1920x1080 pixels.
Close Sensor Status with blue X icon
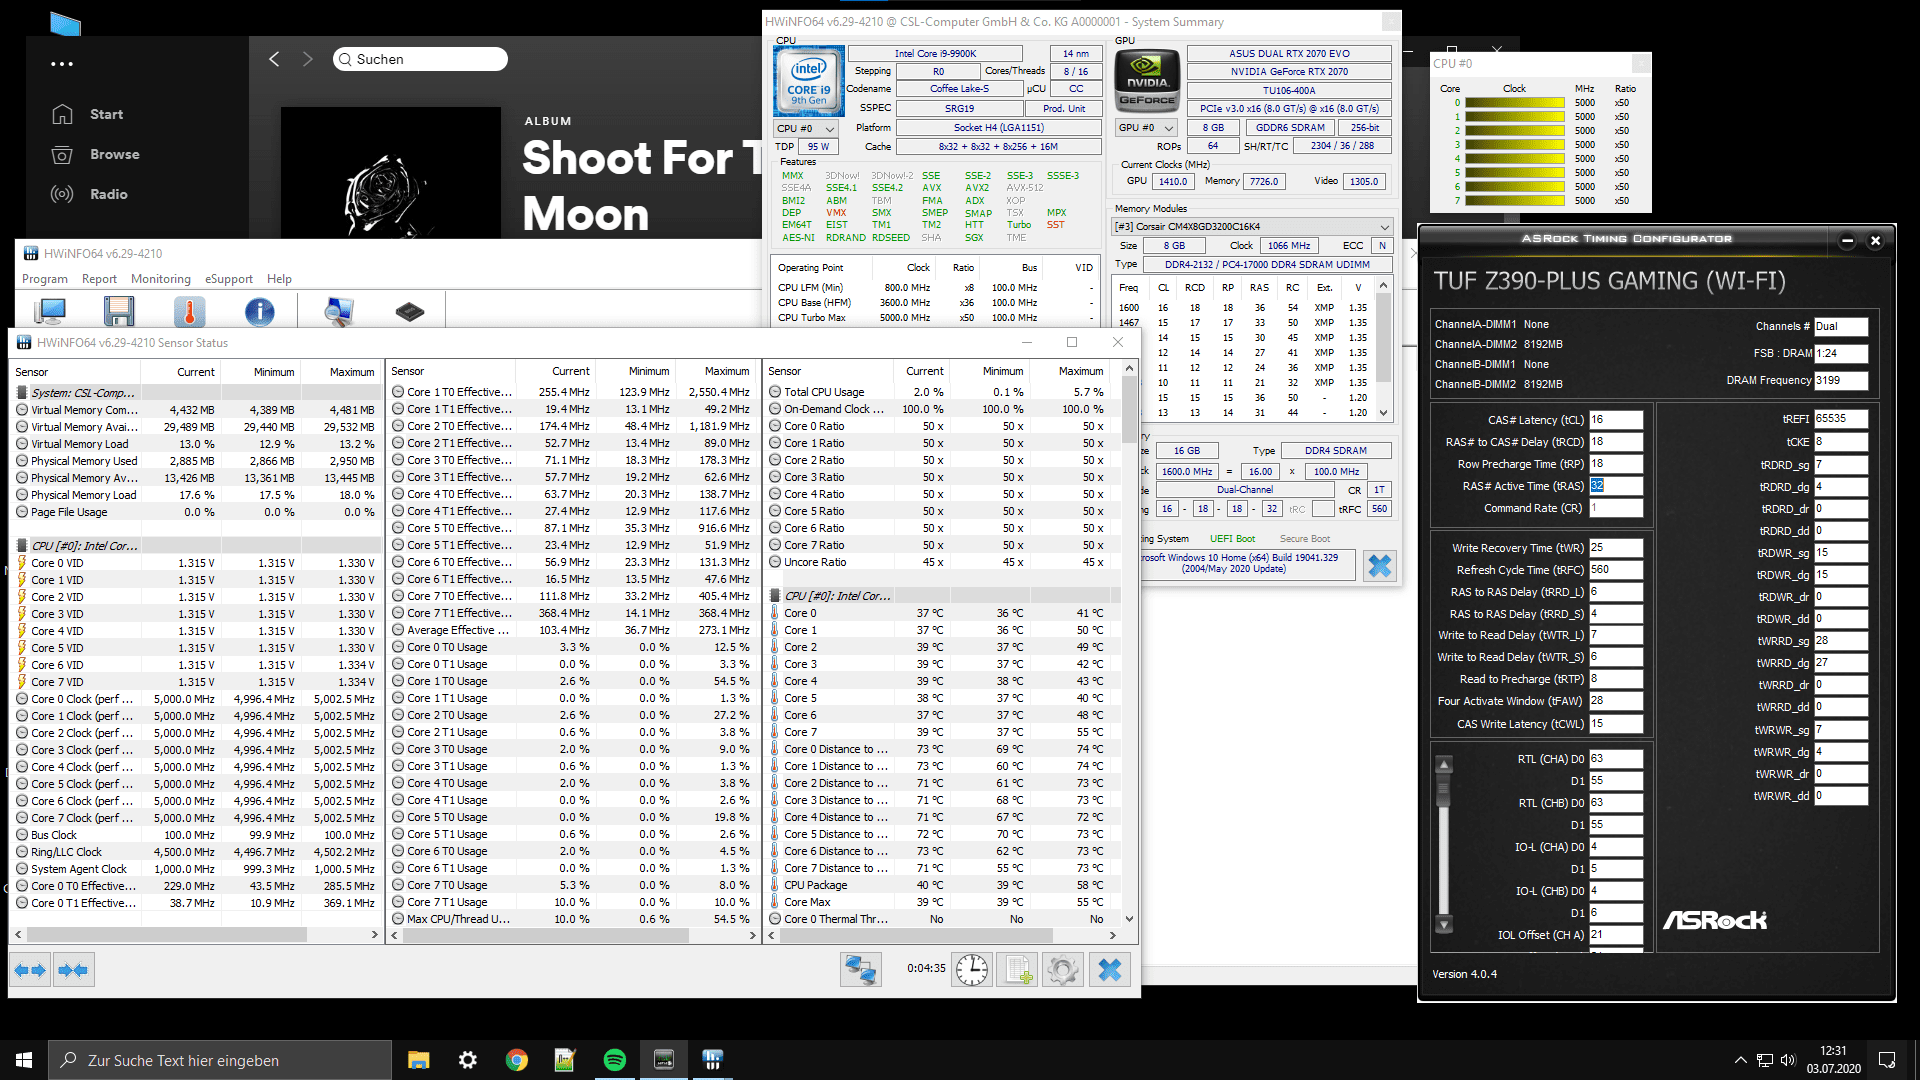pyautogui.click(x=1110, y=970)
